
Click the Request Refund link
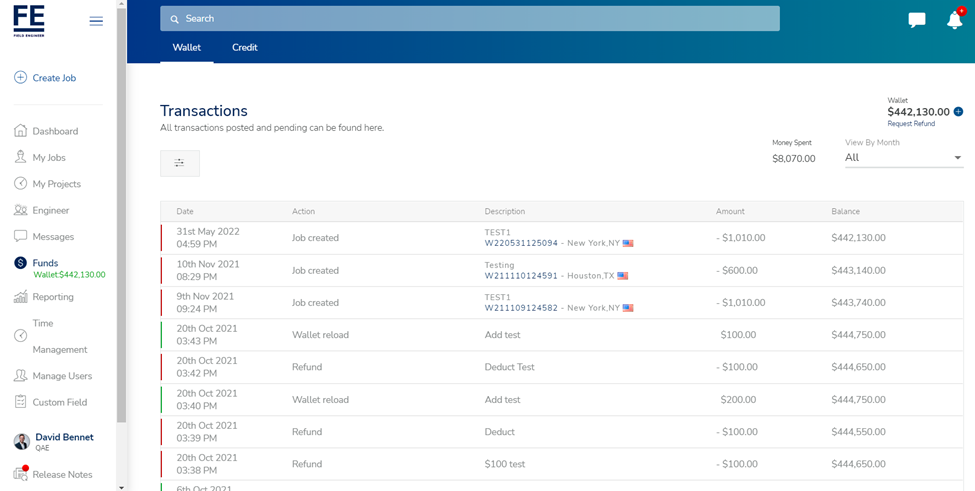click(911, 124)
